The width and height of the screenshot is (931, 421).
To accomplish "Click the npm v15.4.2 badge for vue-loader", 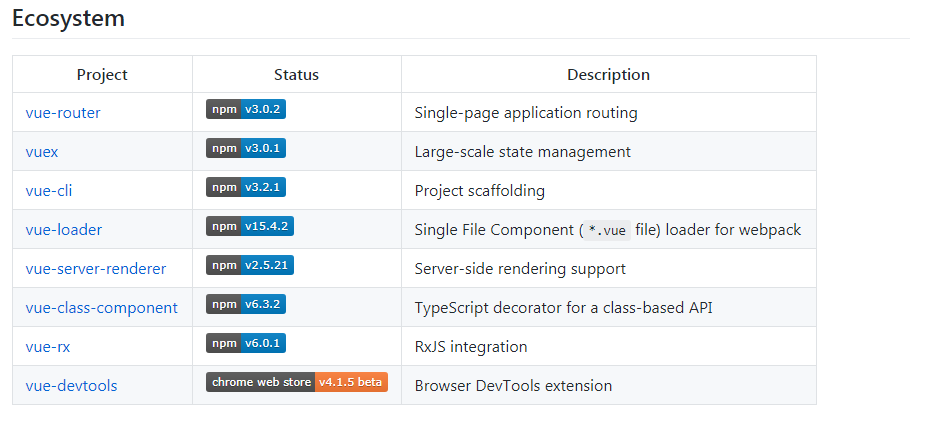I will click(250, 226).
